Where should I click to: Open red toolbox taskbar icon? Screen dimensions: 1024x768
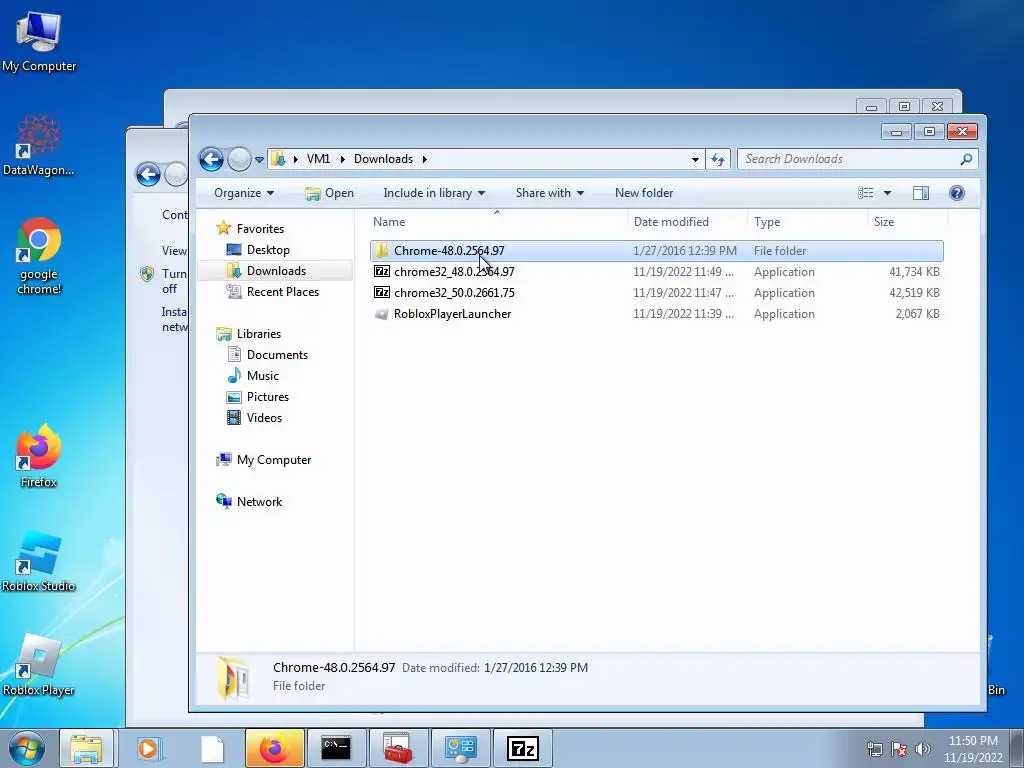click(398, 748)
